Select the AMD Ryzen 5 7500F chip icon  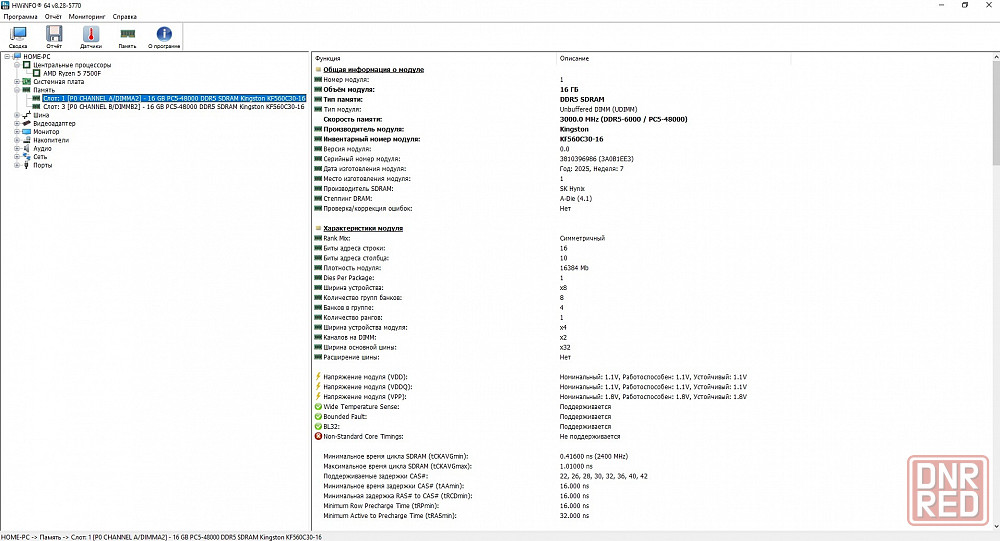(x=37, y=73)
